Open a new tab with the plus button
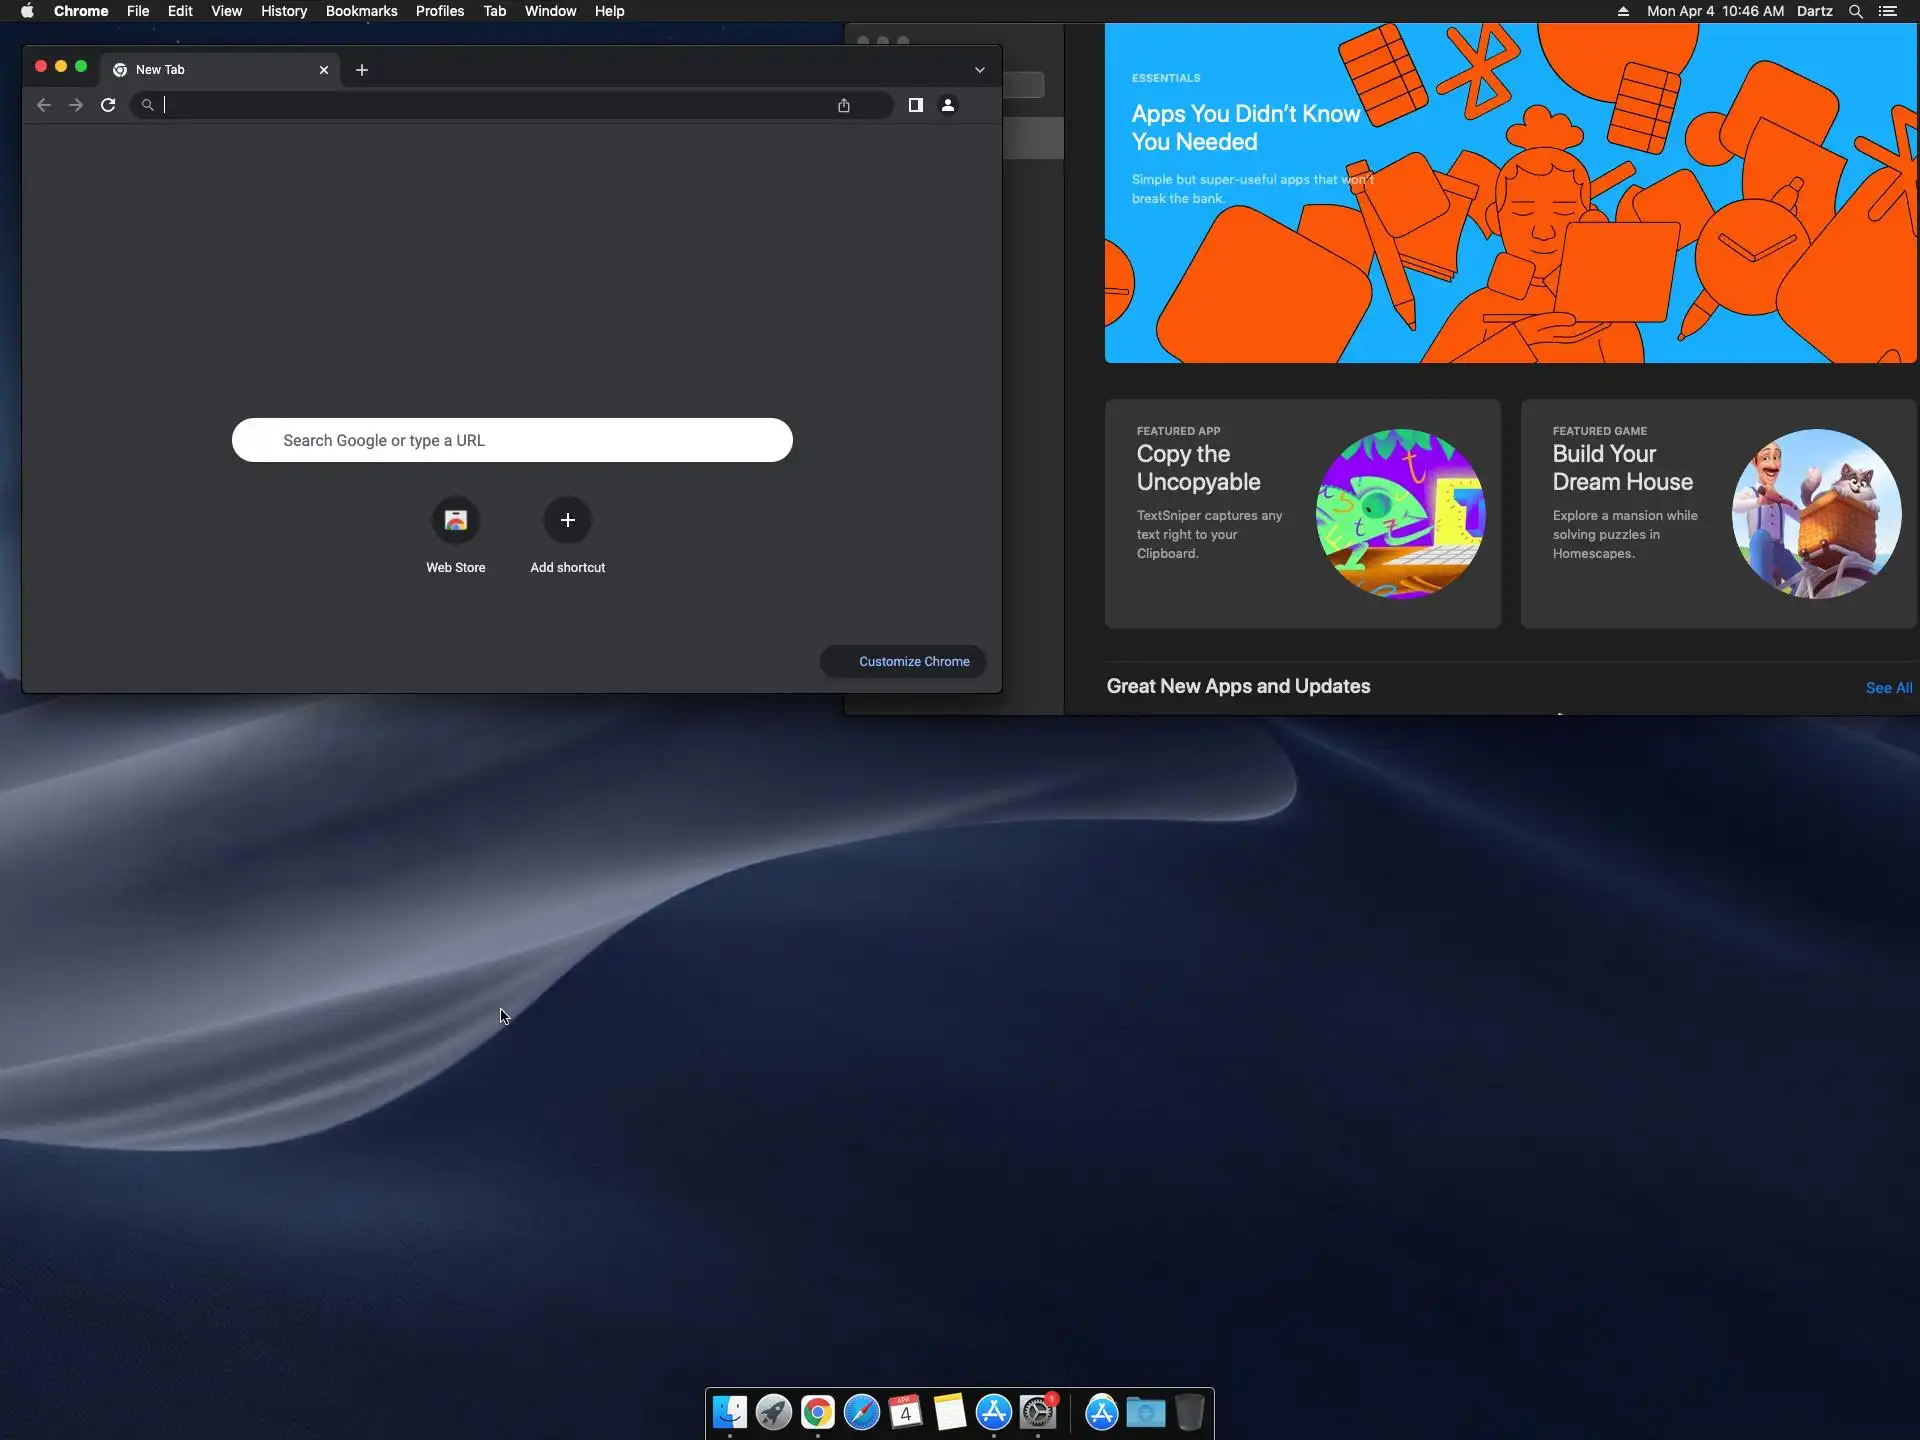This screenshot has width=1920, height=1440. (x=362, y=70)
